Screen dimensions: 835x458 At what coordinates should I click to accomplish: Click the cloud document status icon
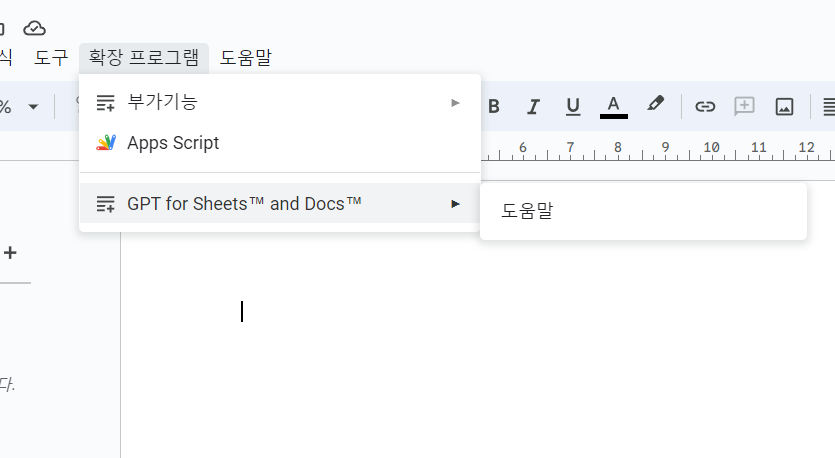coord(35,28)
